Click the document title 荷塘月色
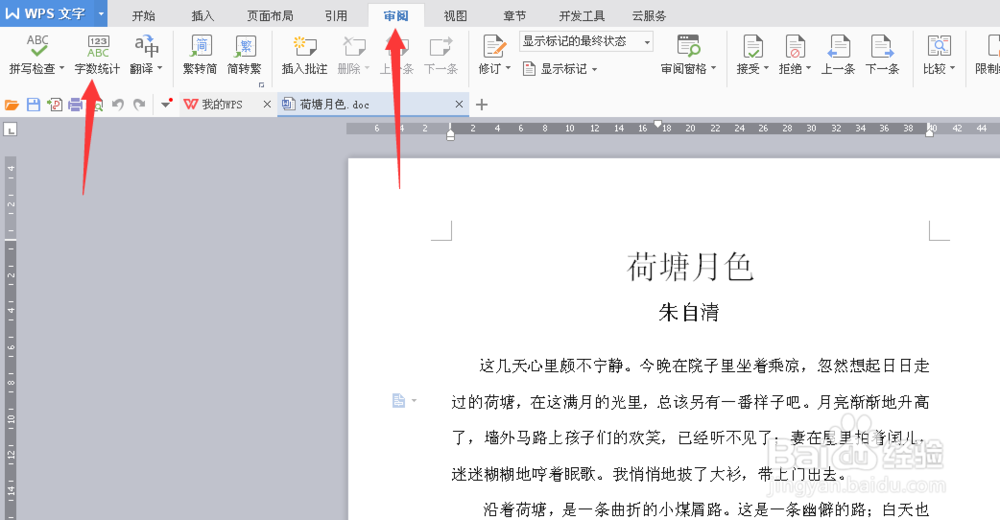The height and width of the screenshot is (520, 1000). tap(689, 267)
